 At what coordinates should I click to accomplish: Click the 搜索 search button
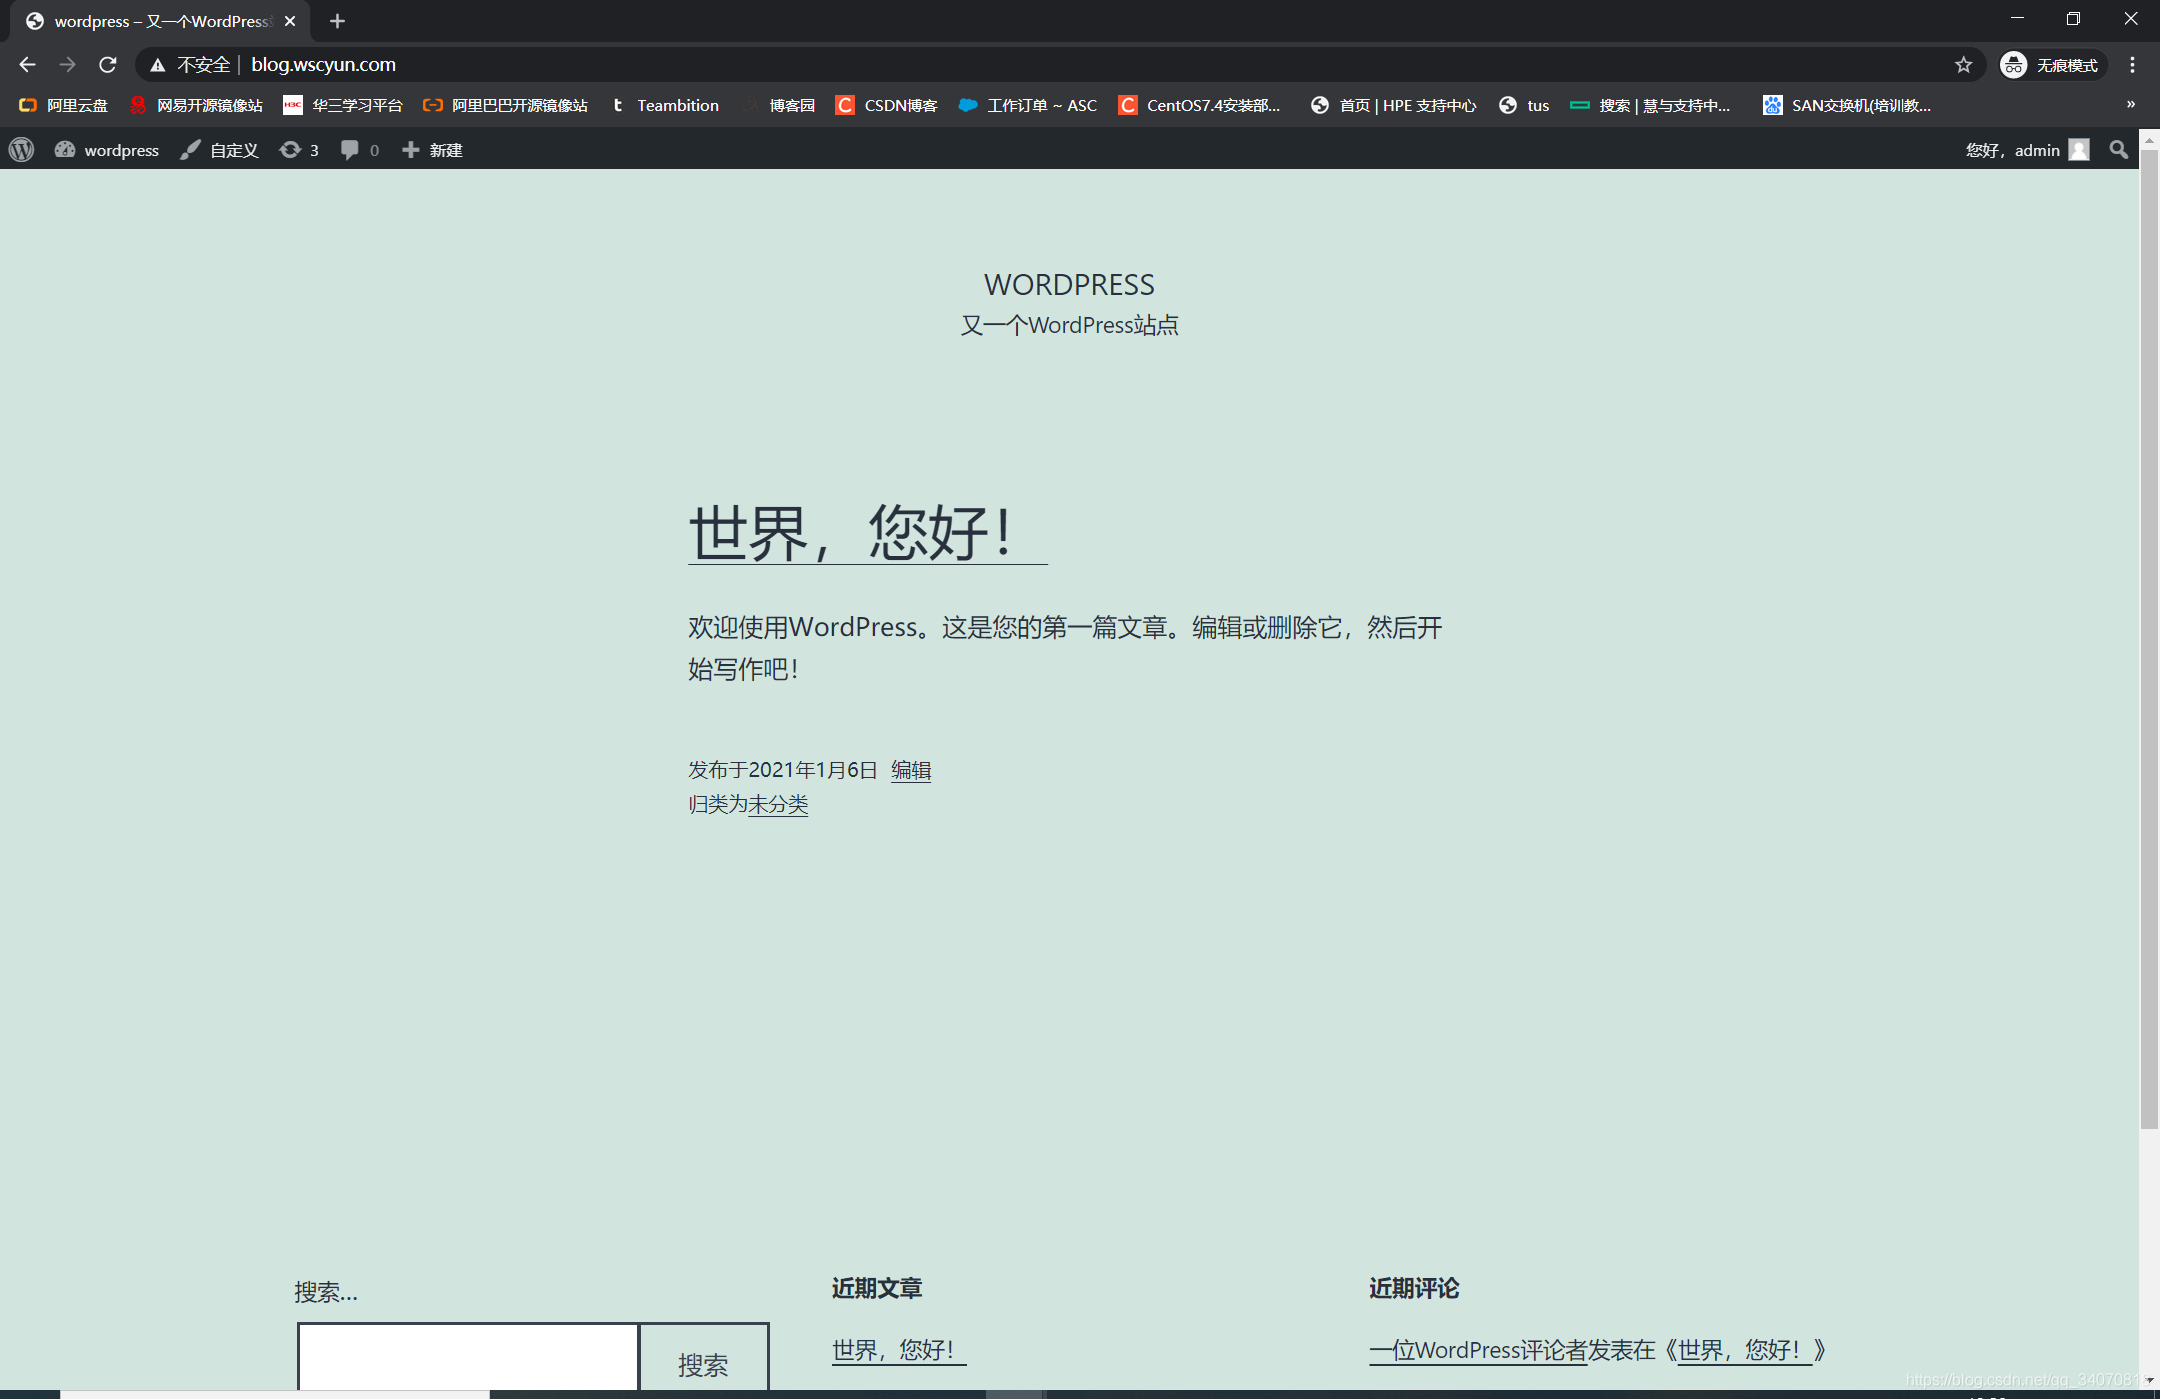tap(704, 1358)
